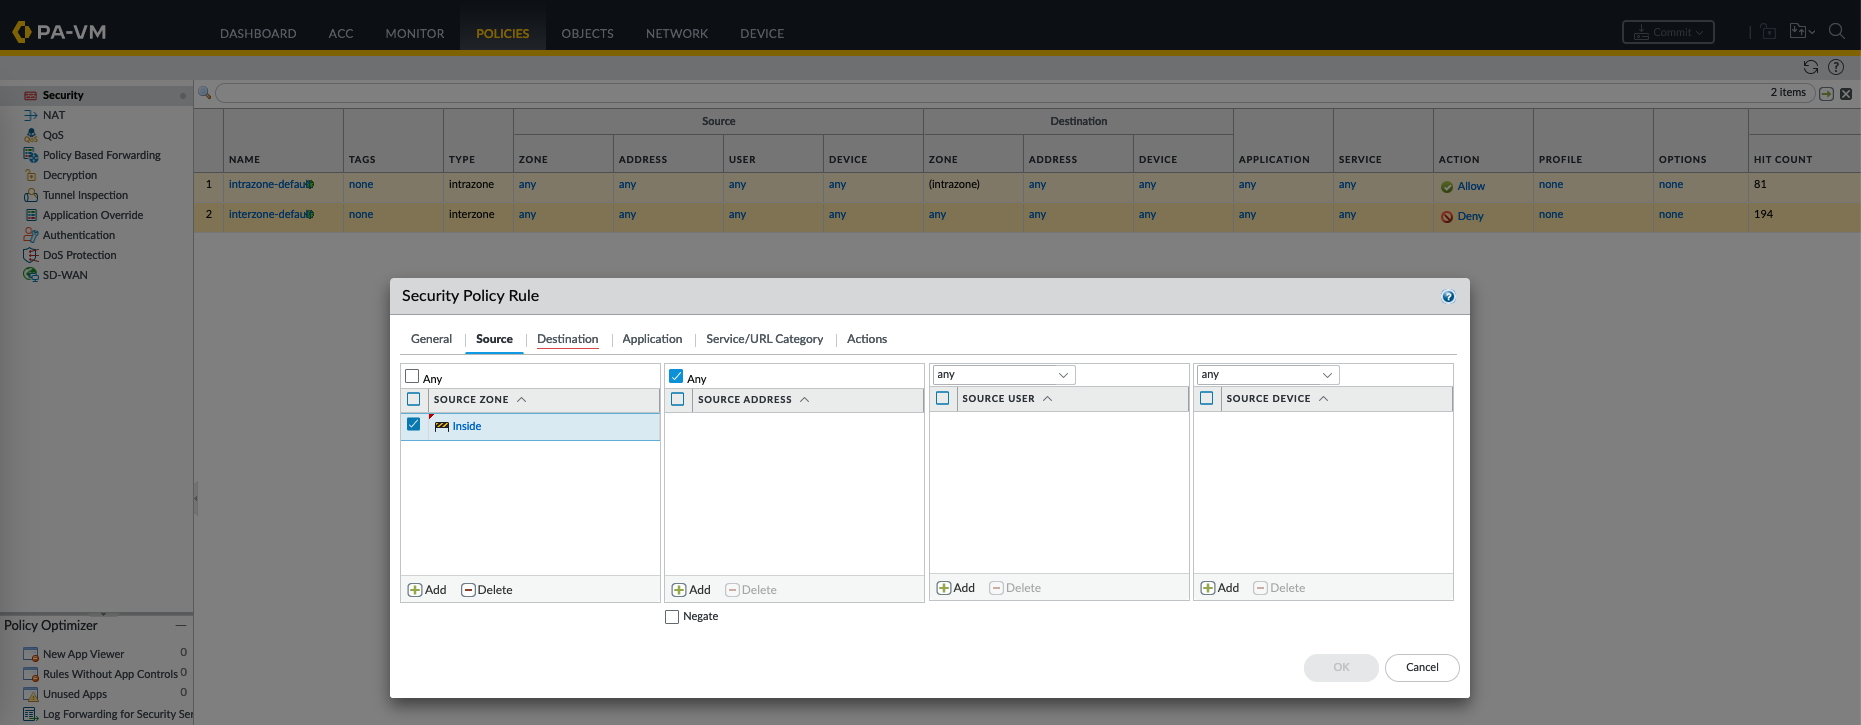Tick the Negate checkbox
The image size is (1861, 725).
(672, 617)
